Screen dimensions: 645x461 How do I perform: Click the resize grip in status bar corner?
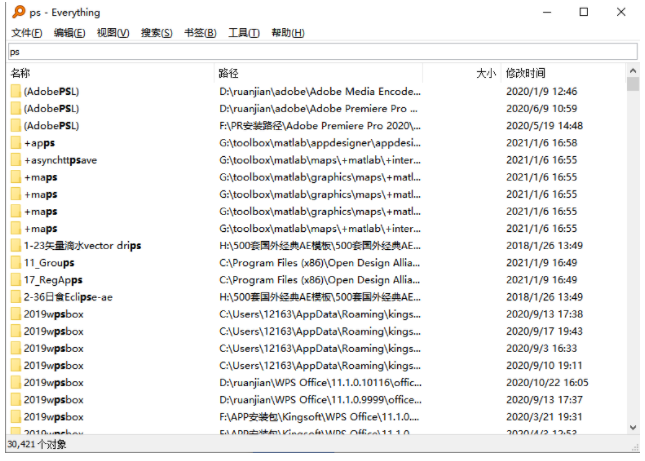635,447
